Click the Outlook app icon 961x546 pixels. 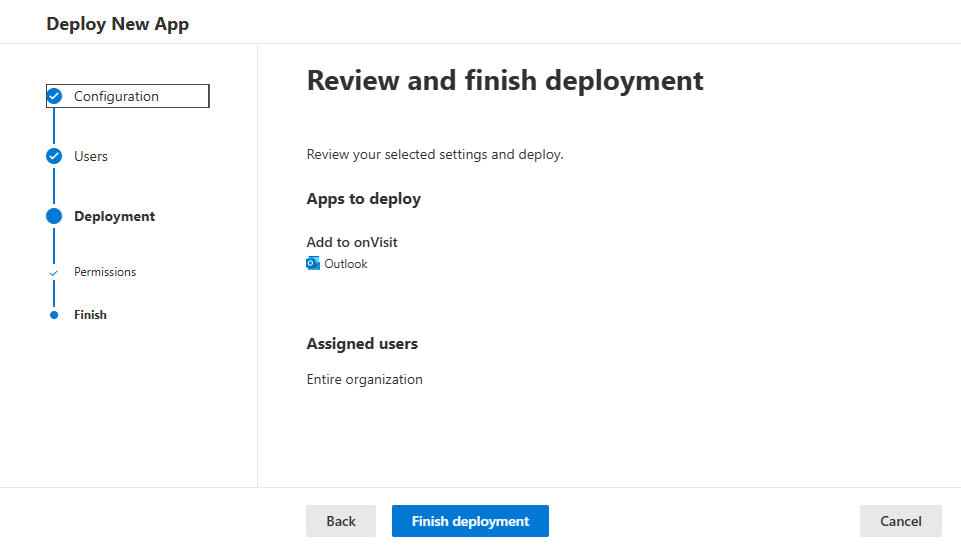click(313, 264)
